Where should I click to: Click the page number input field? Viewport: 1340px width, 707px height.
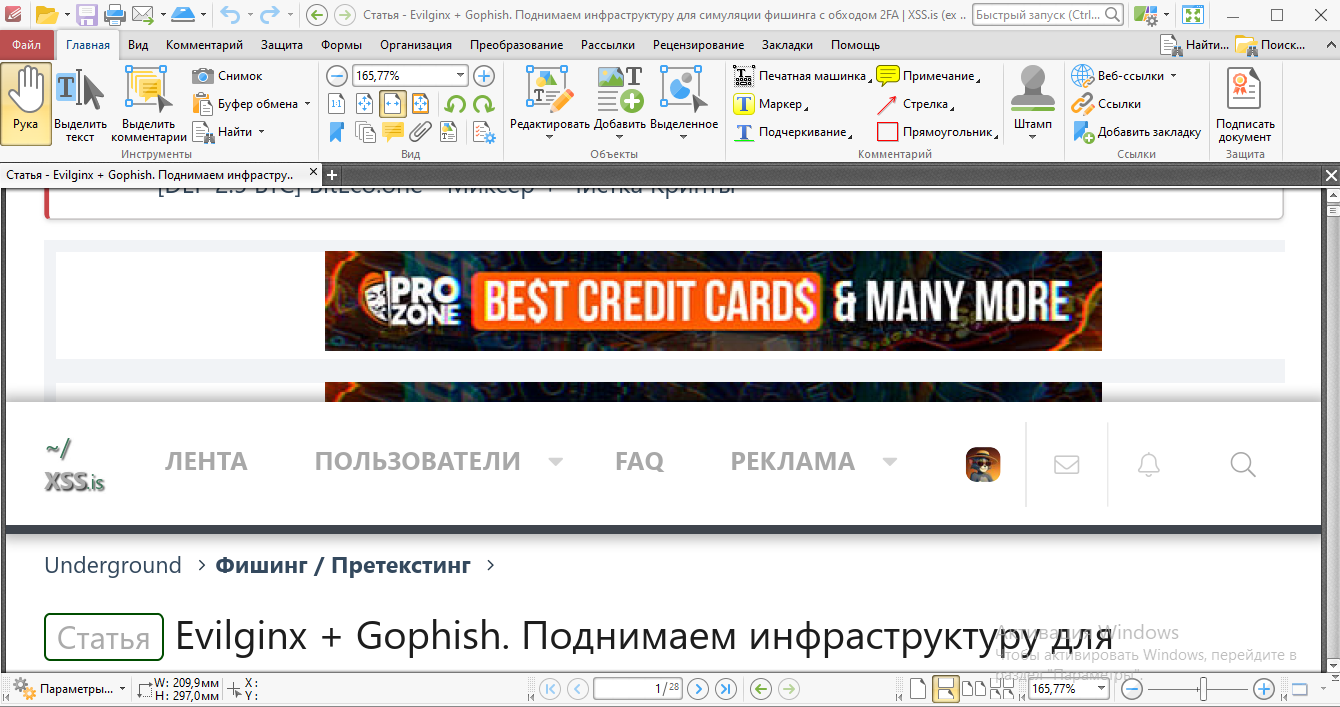coord(637,689)
